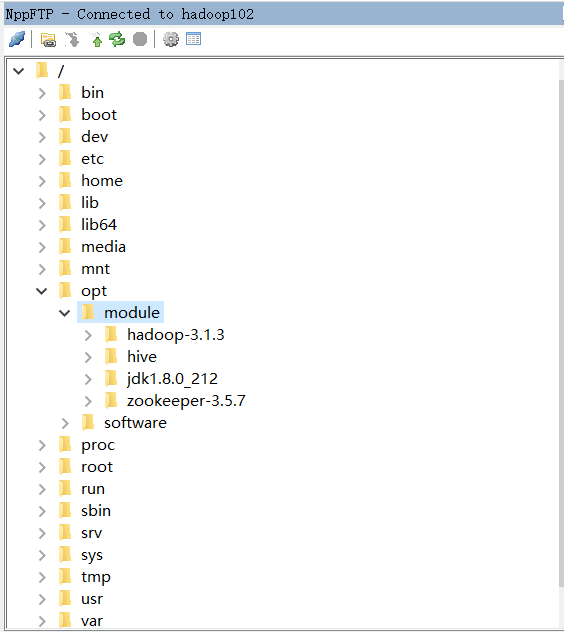This screenshot has height=632, width=564.
Task: Select the tmp folder name
Action: [x=96, y=577]
